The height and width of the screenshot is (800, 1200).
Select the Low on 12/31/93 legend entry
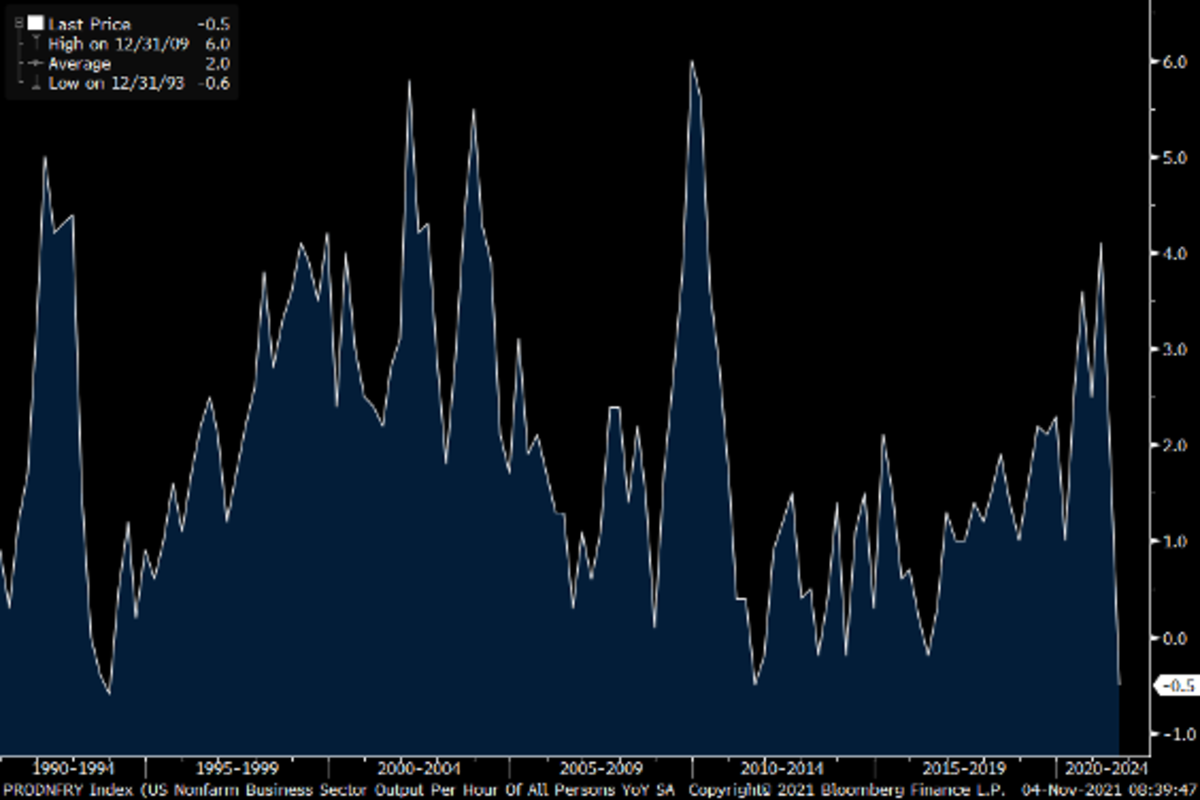pos(115,84)
